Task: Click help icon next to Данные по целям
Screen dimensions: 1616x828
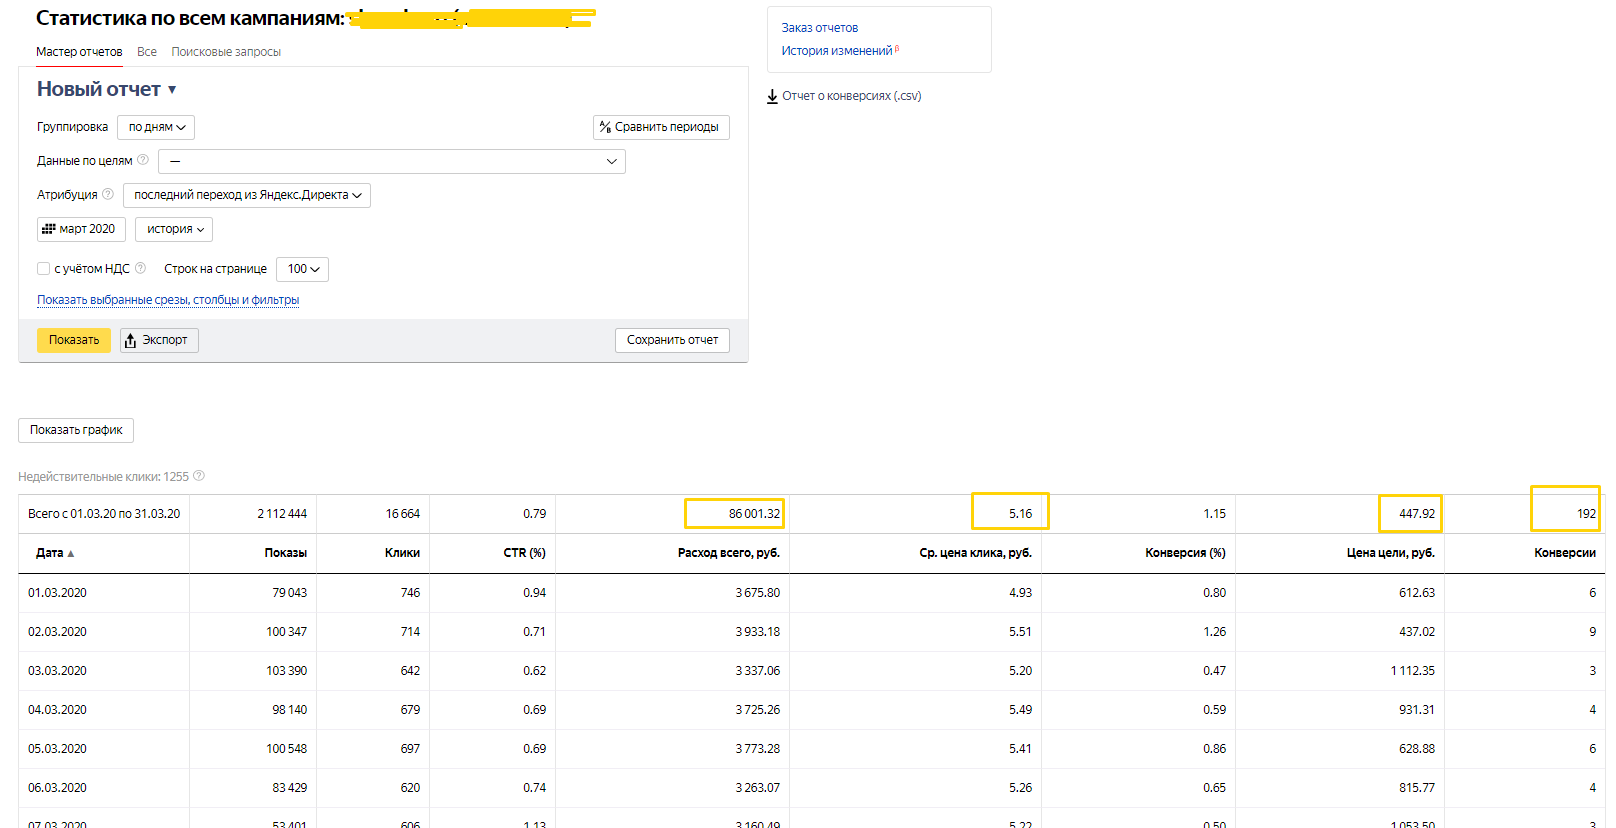Action: click(143, 160)
